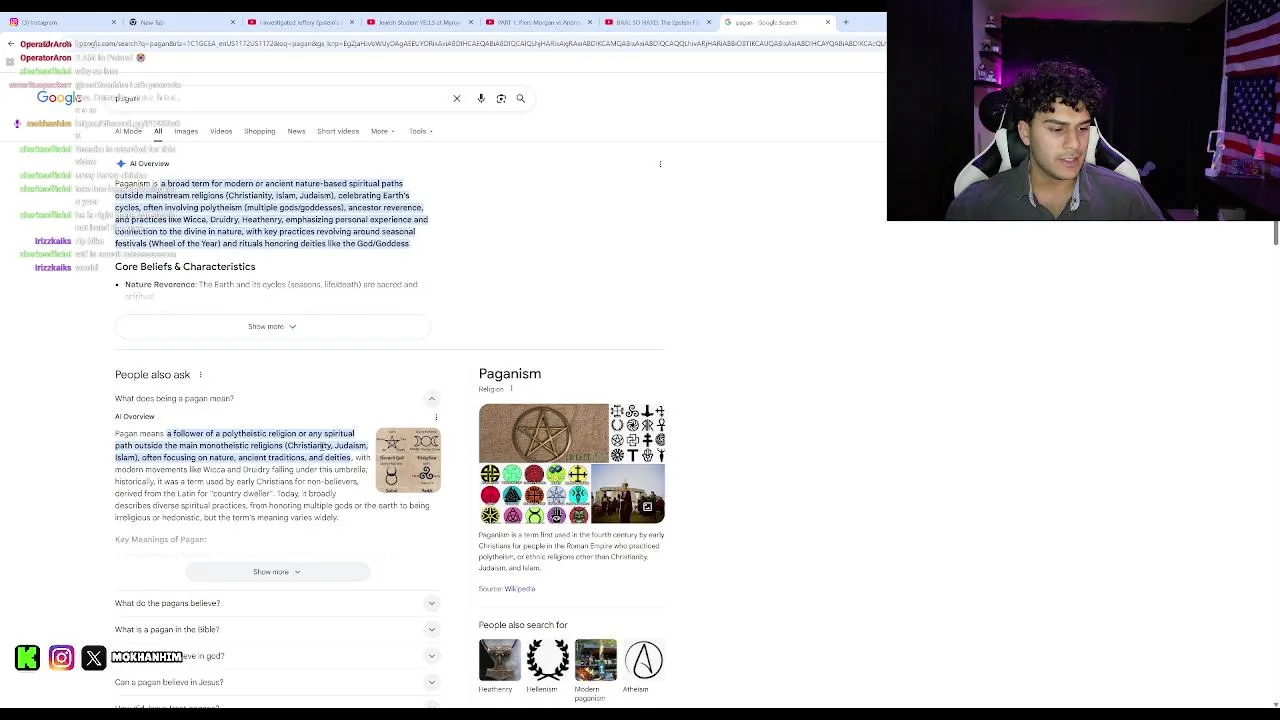1280x720 pixels.
Task: Click into the Google search input field
Action: pyautogui.click(x=280, y=99)
